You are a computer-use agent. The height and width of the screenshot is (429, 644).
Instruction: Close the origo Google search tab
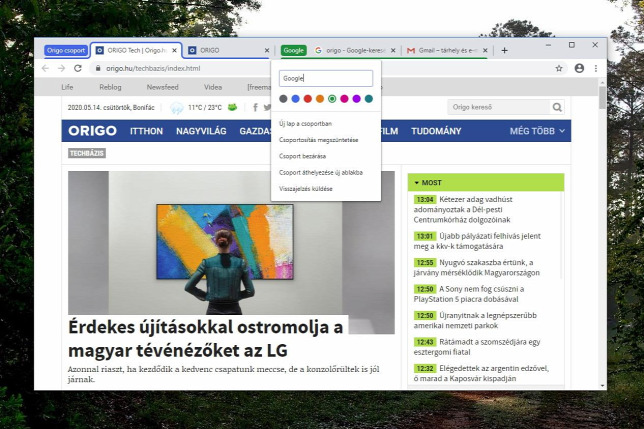[x=393, y=50]
